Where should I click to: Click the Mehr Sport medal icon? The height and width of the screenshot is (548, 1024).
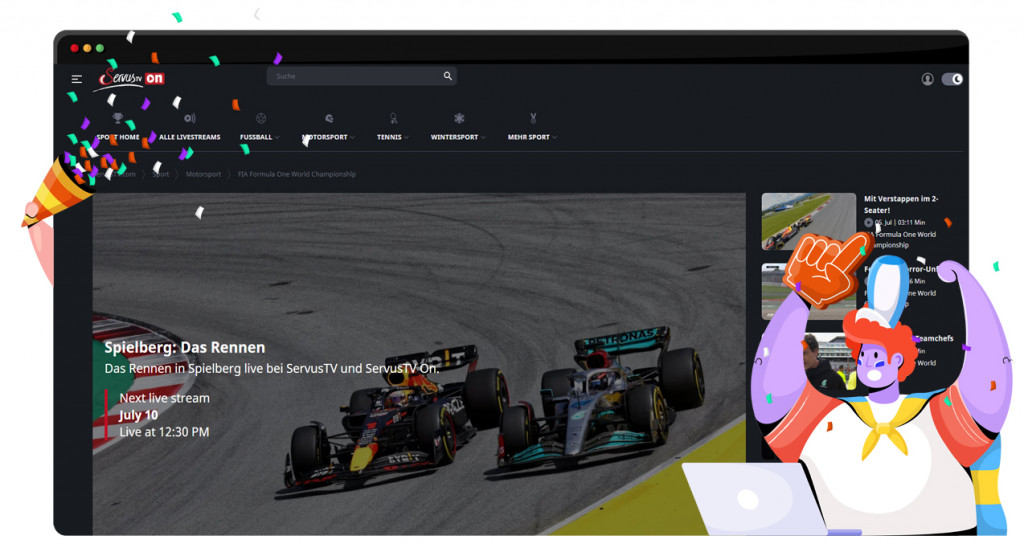click(x=533, y=118)
